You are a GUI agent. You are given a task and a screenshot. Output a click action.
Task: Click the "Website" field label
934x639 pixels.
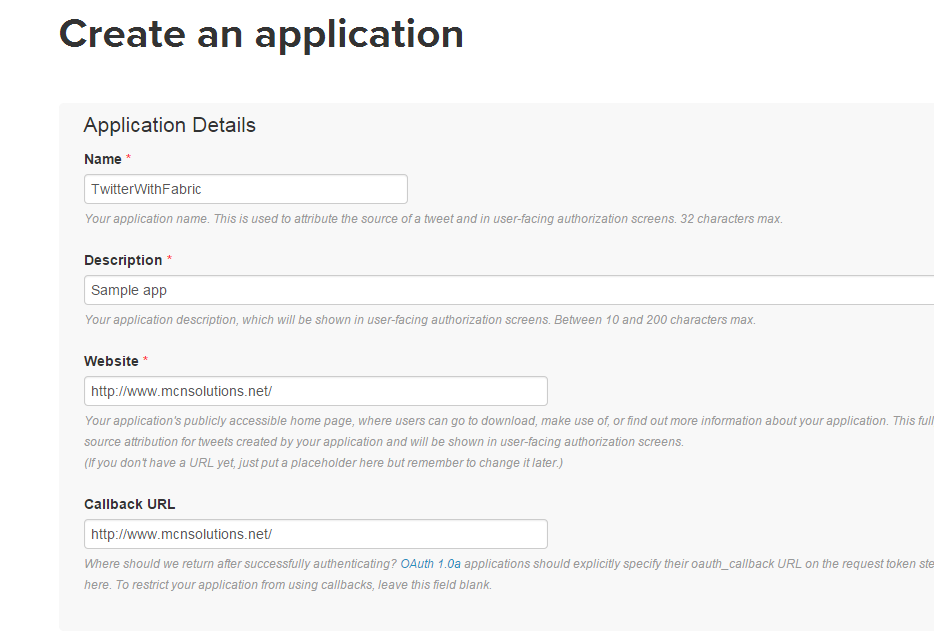tap(111, 361)
